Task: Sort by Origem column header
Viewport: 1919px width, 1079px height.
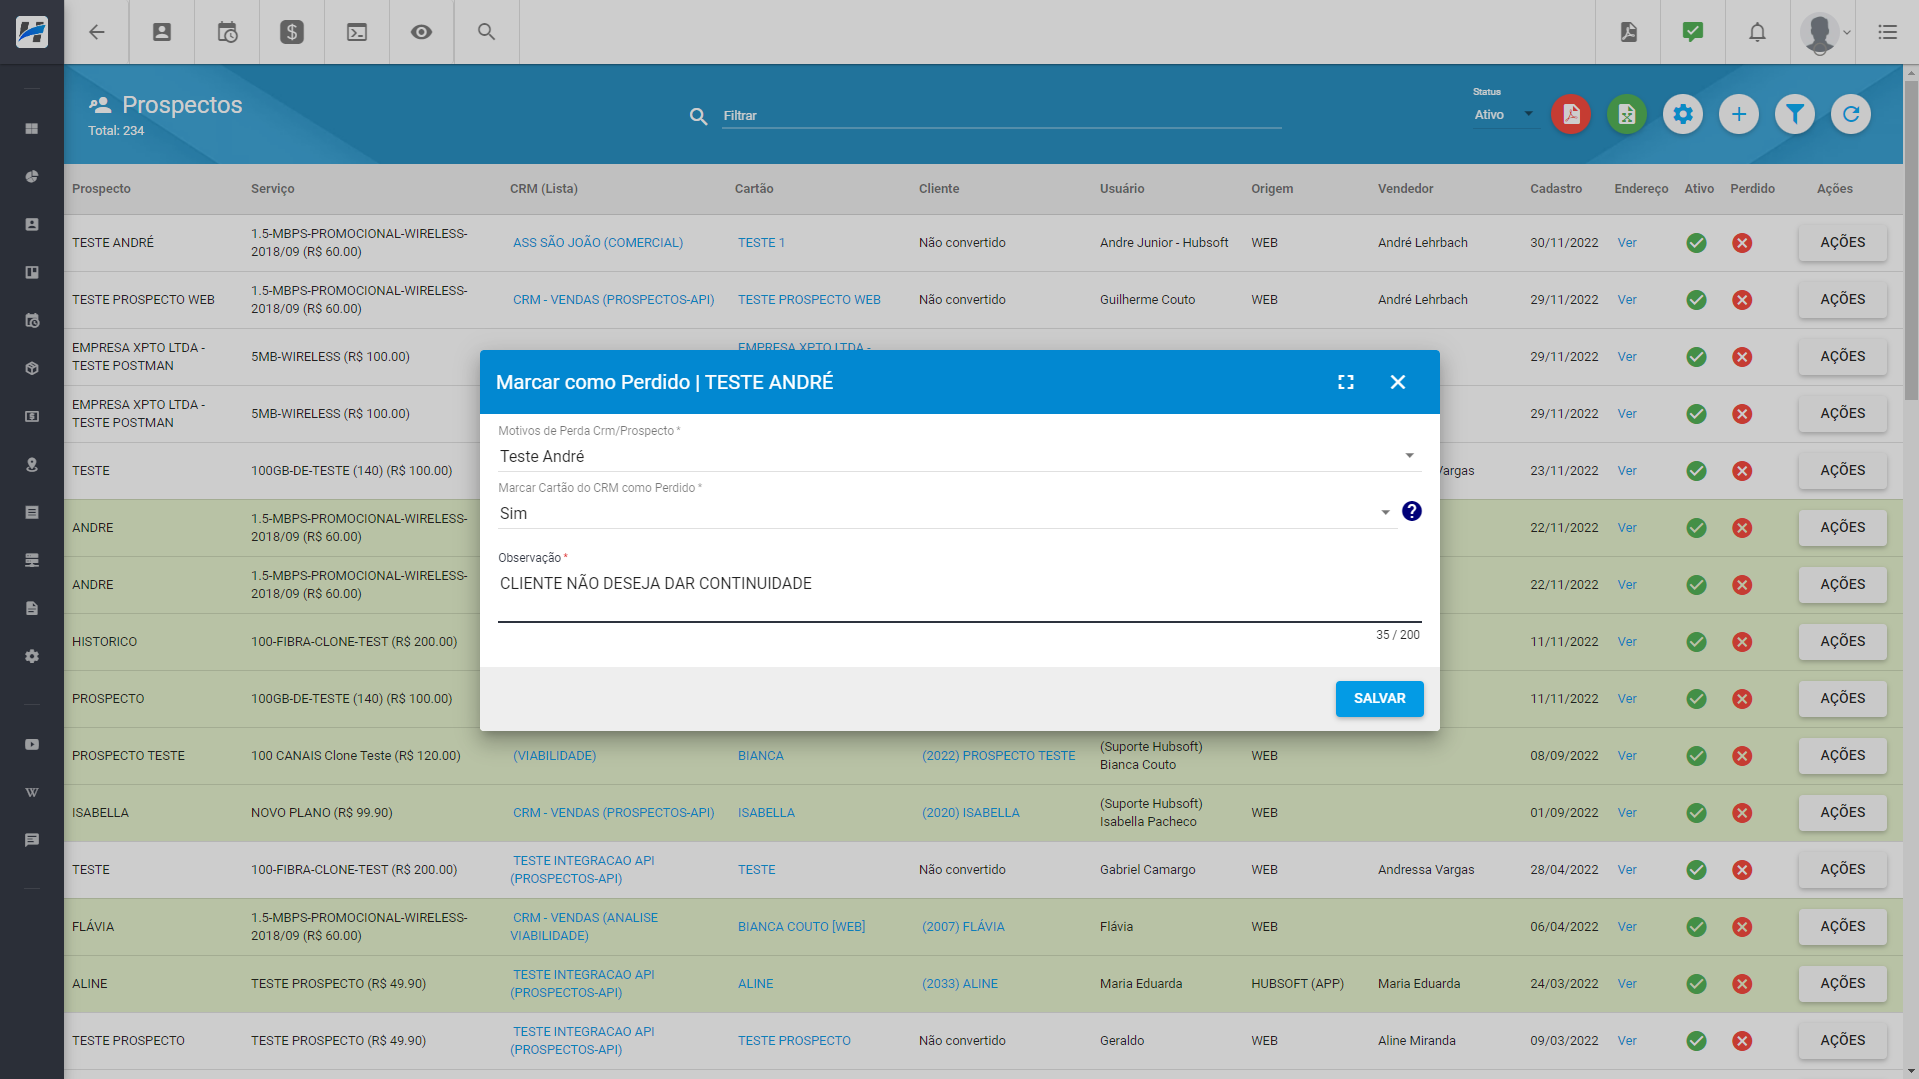Action: (1272, 188)
